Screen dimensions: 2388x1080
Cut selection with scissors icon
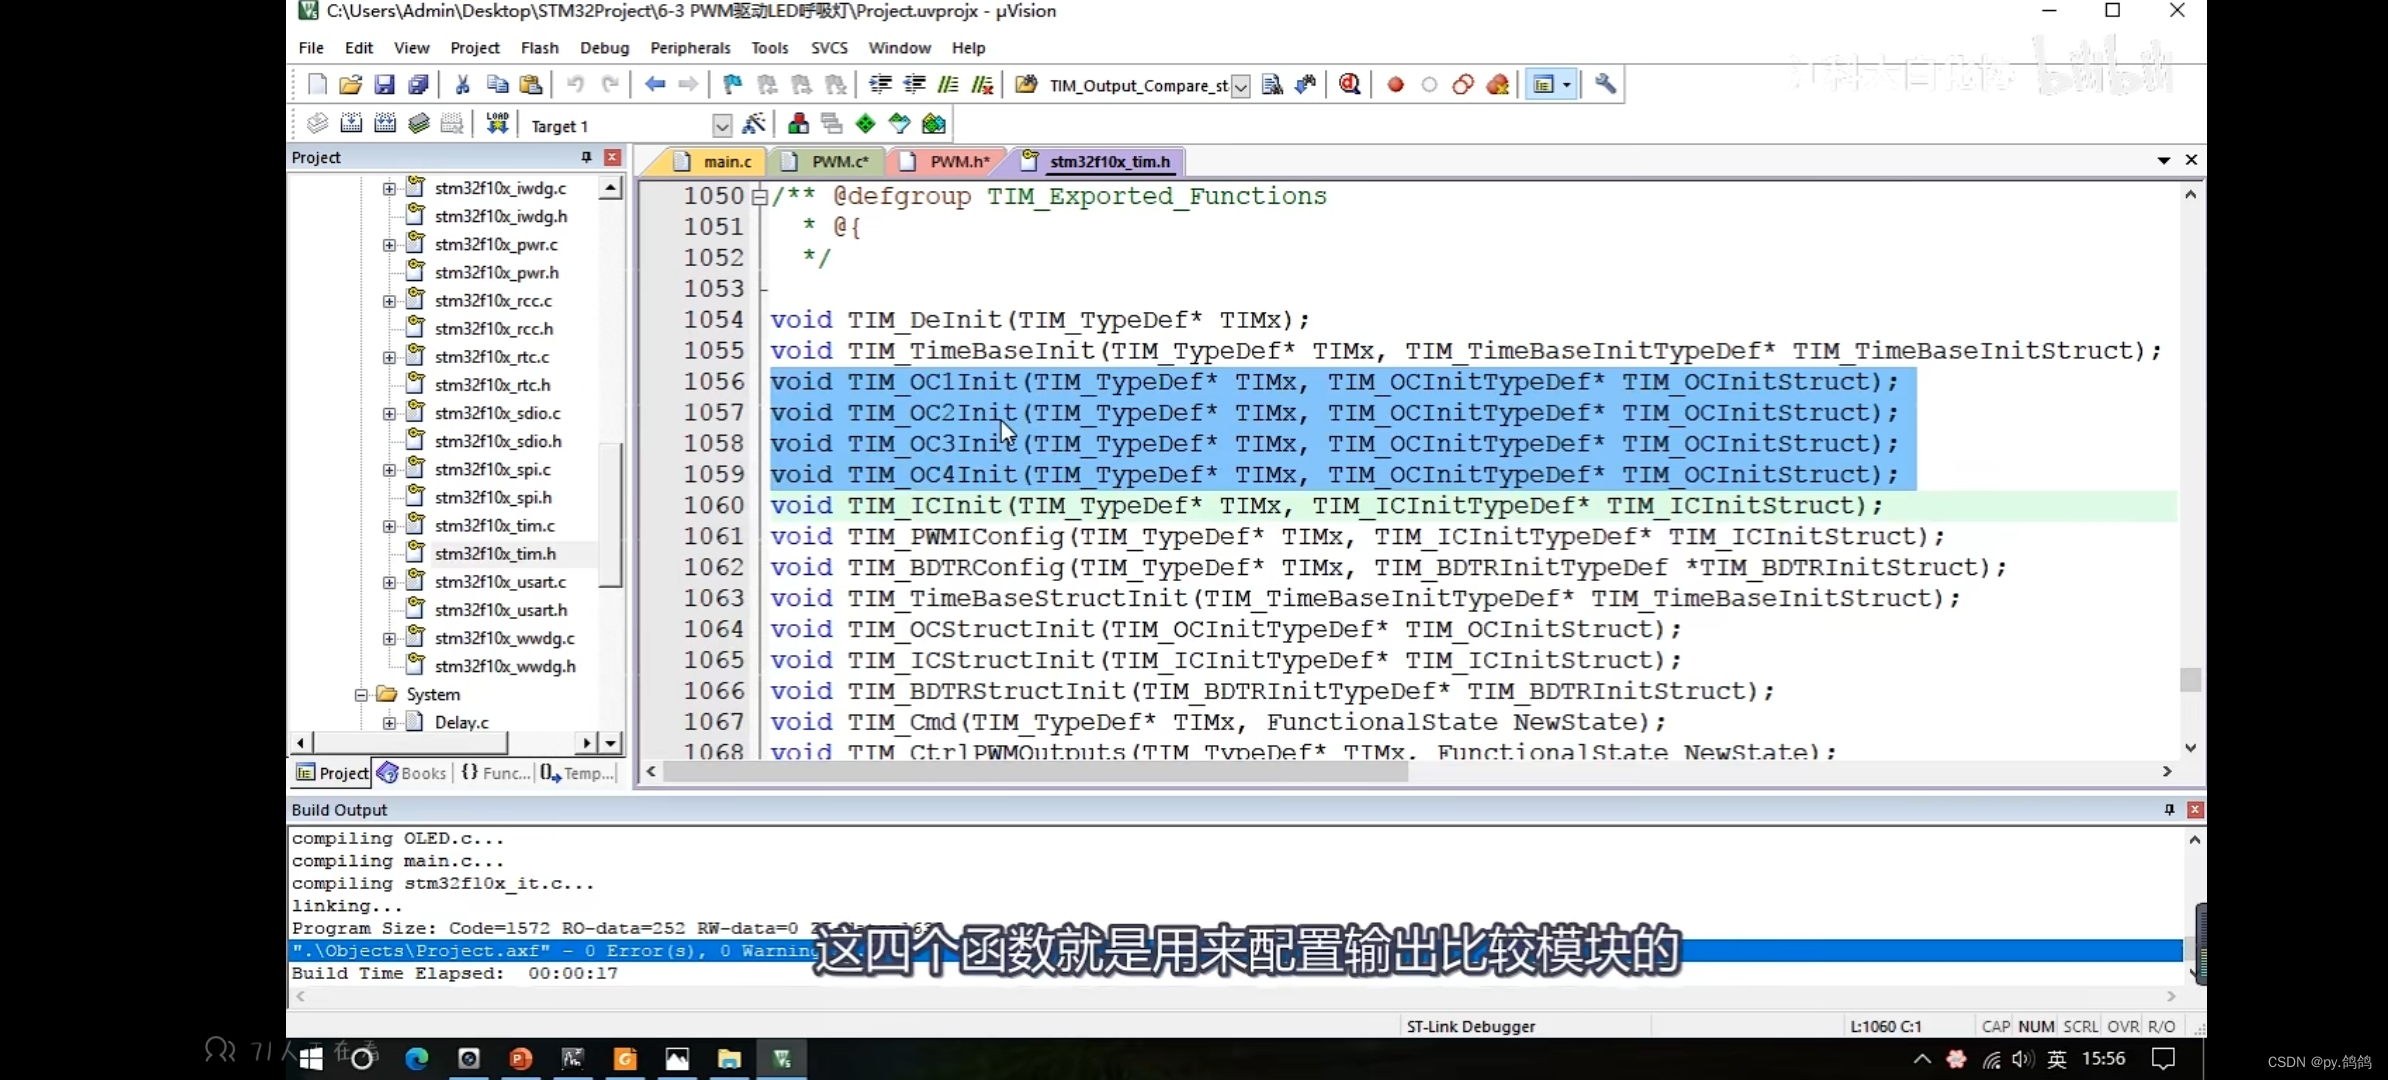(x=462, y=85)
